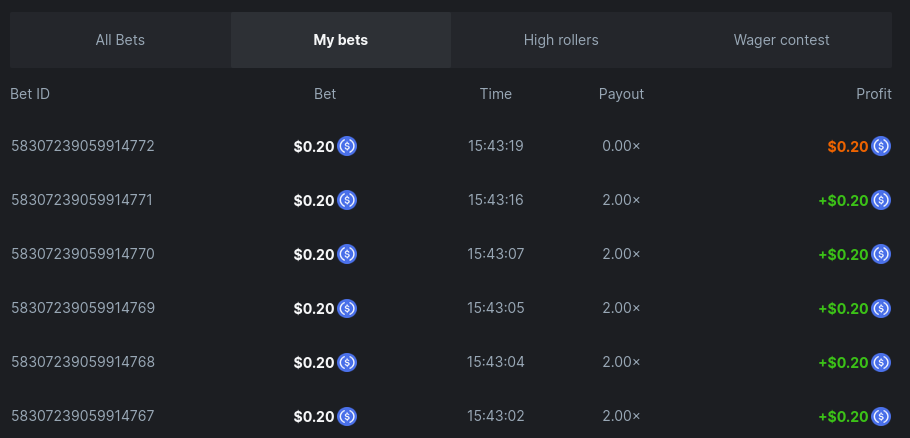Switch to the All Bets tab

pyautogui.click(x=120, y=40)
